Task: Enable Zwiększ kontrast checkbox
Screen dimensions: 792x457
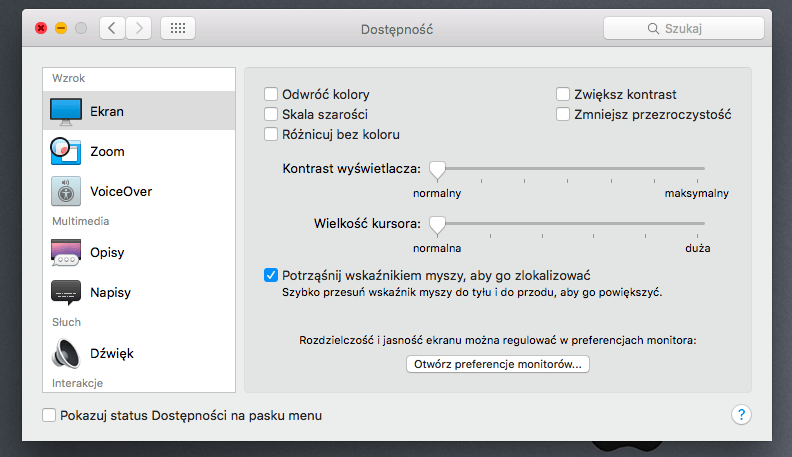Action: point(563,94)
